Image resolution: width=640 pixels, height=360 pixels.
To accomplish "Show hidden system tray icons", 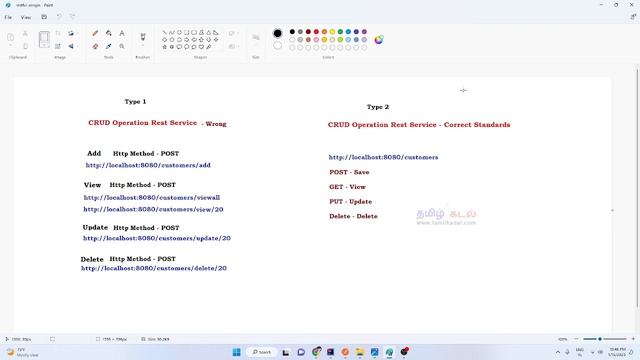I will [x=558, y=352].
